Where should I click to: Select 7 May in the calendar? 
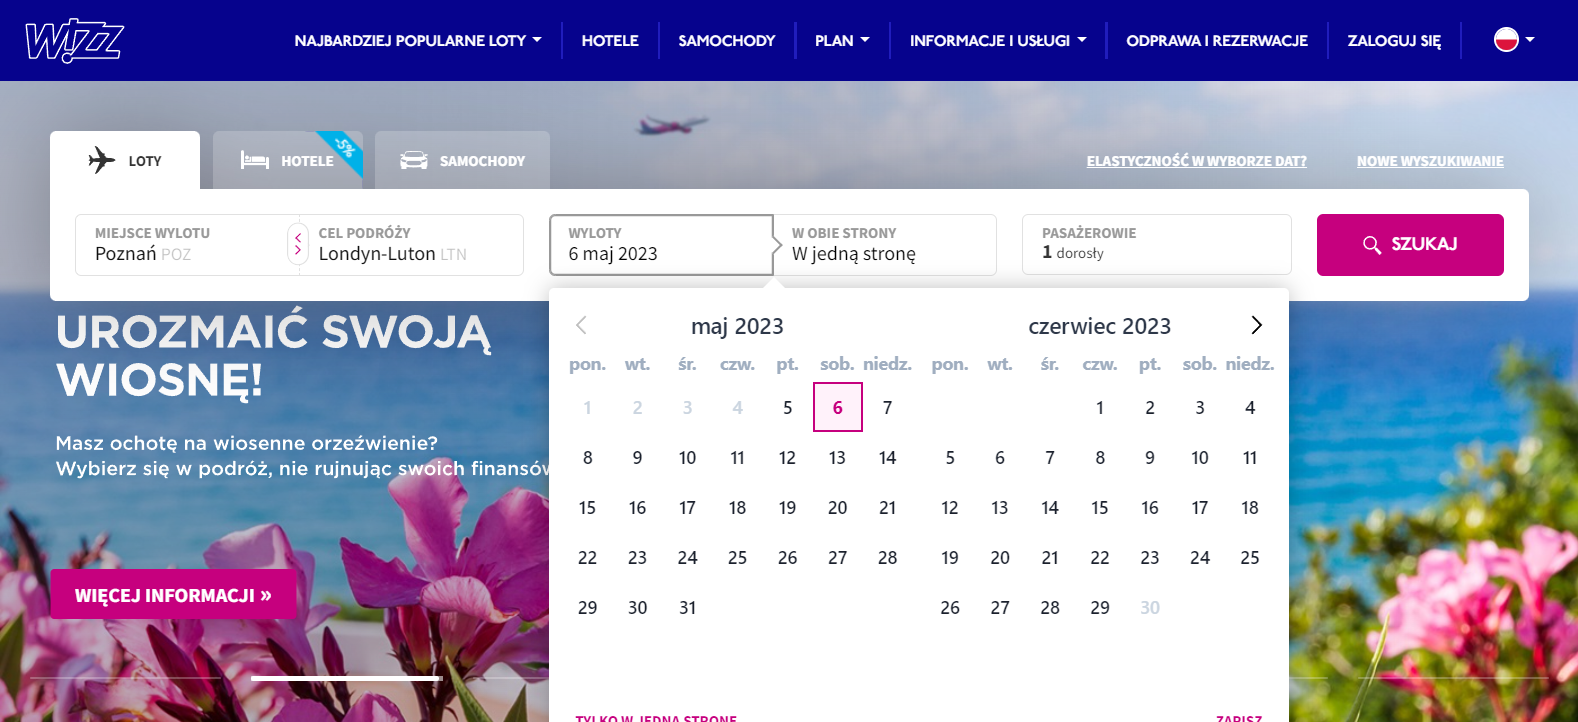(x=888, y=407)
